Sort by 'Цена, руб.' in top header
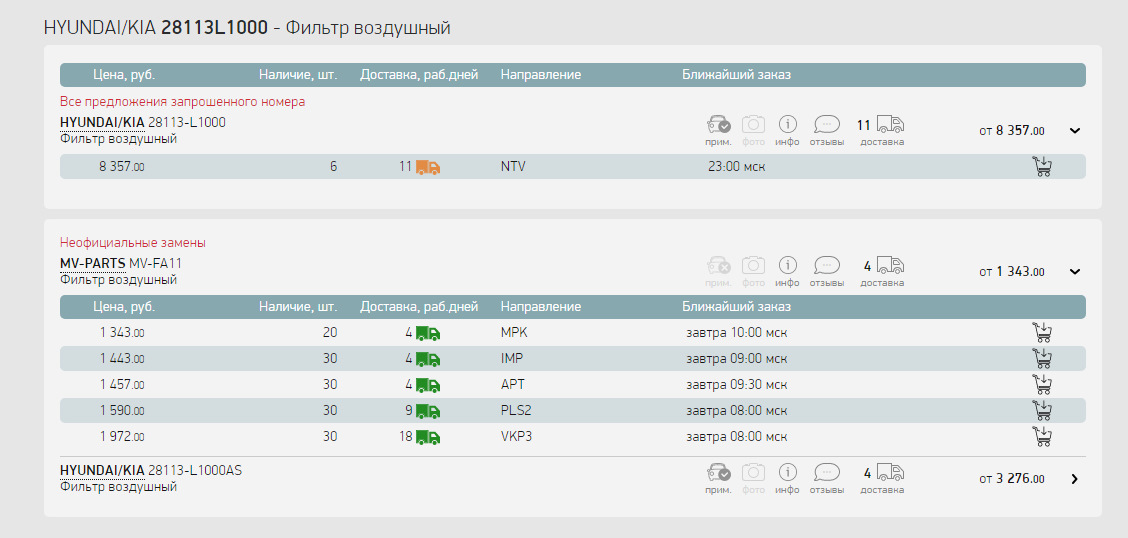 point(124,75)
